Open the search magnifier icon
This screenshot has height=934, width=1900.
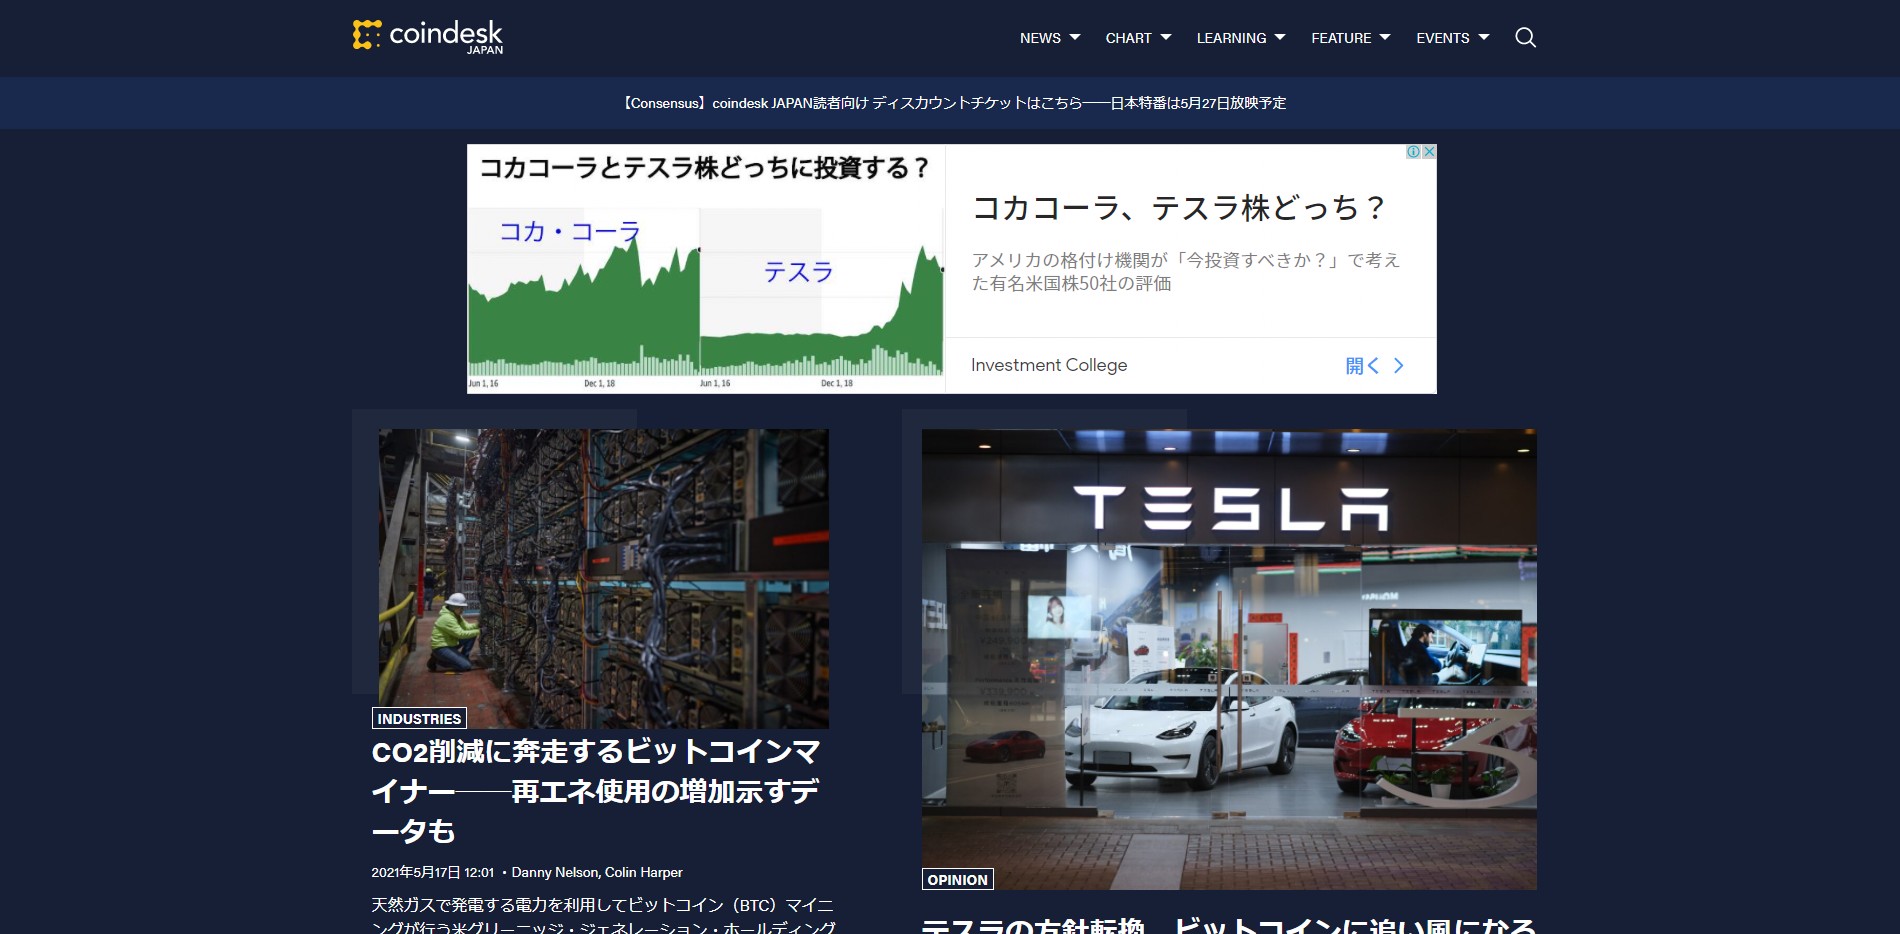[1525, 38]
